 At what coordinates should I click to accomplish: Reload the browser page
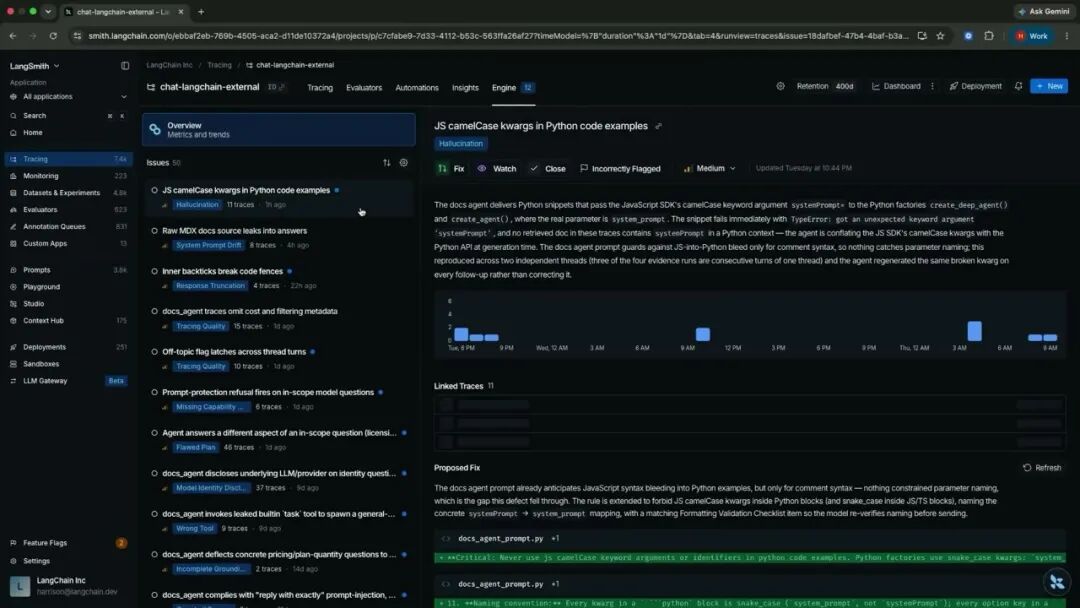[53, 36]
